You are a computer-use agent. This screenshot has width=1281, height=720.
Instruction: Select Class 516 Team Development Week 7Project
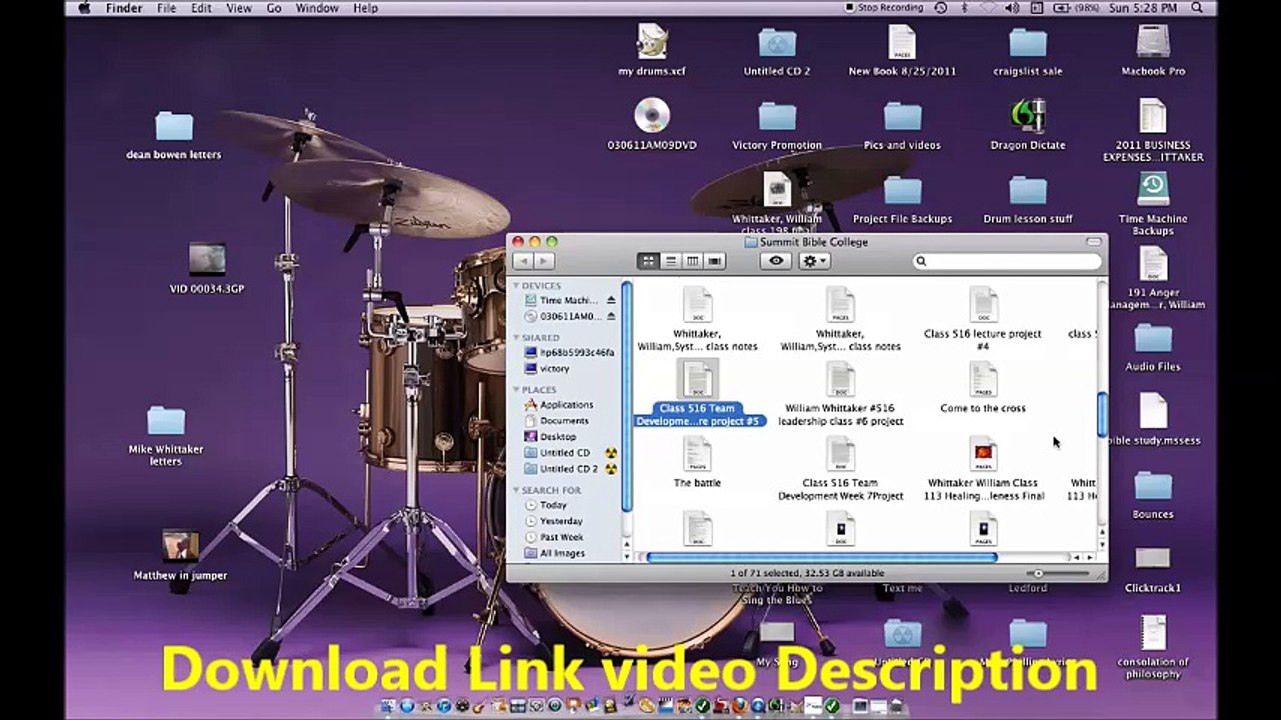(x=840, y=468)
